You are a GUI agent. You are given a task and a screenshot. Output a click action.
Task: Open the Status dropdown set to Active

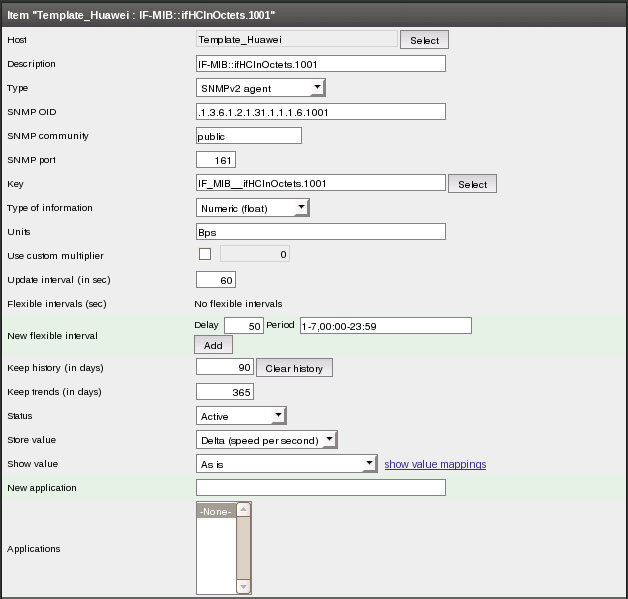242,416
